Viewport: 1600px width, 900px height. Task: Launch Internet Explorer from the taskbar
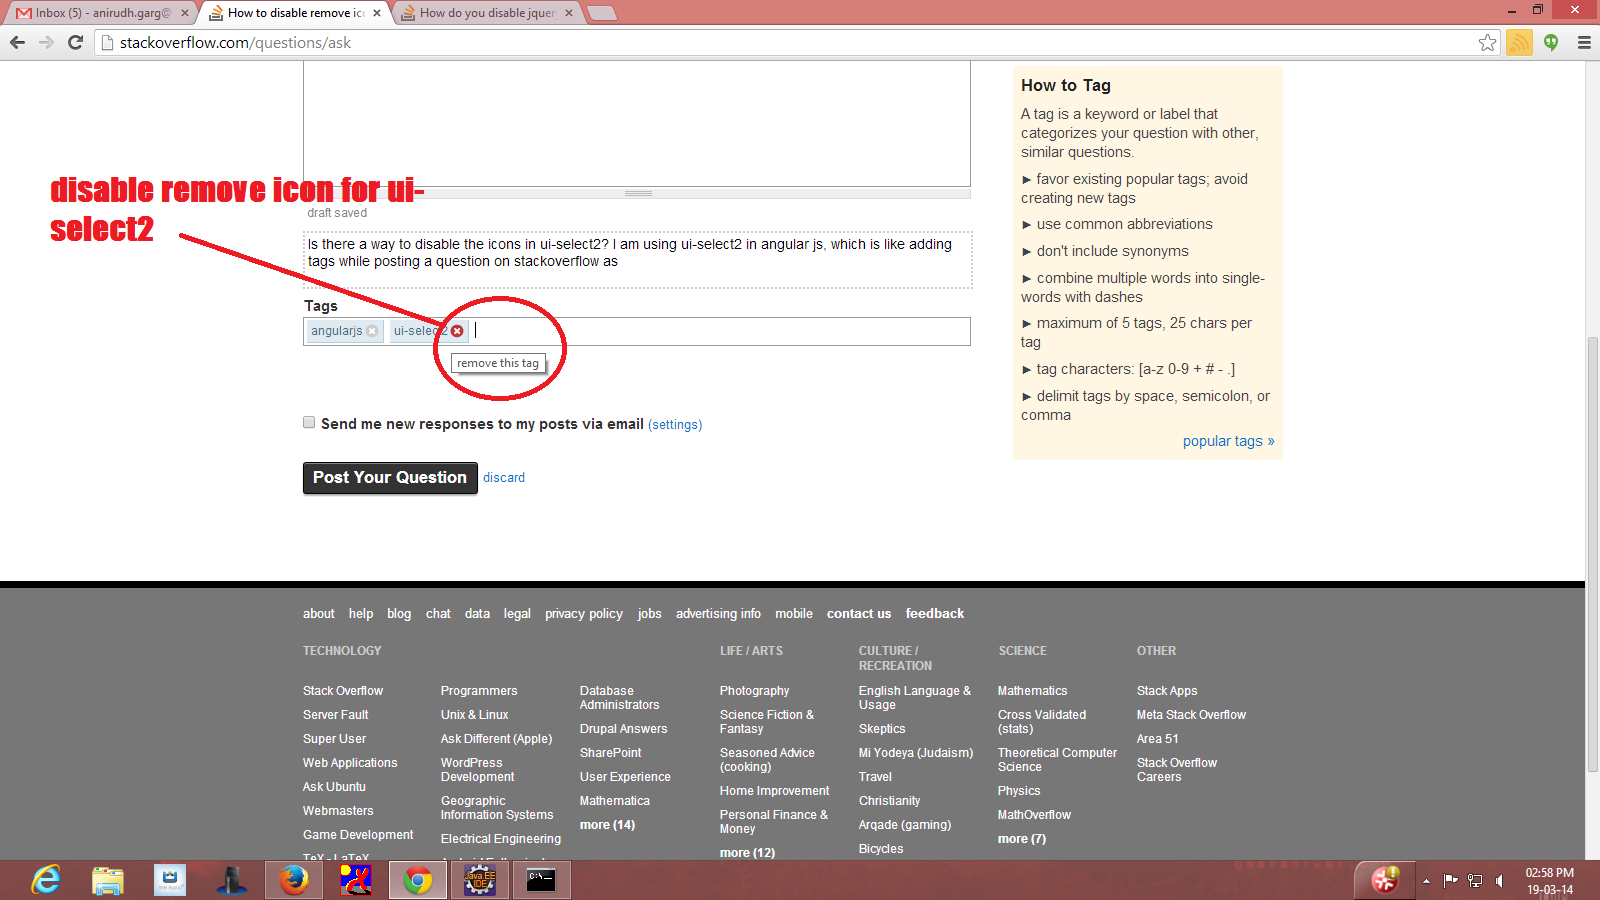point(46,880)
